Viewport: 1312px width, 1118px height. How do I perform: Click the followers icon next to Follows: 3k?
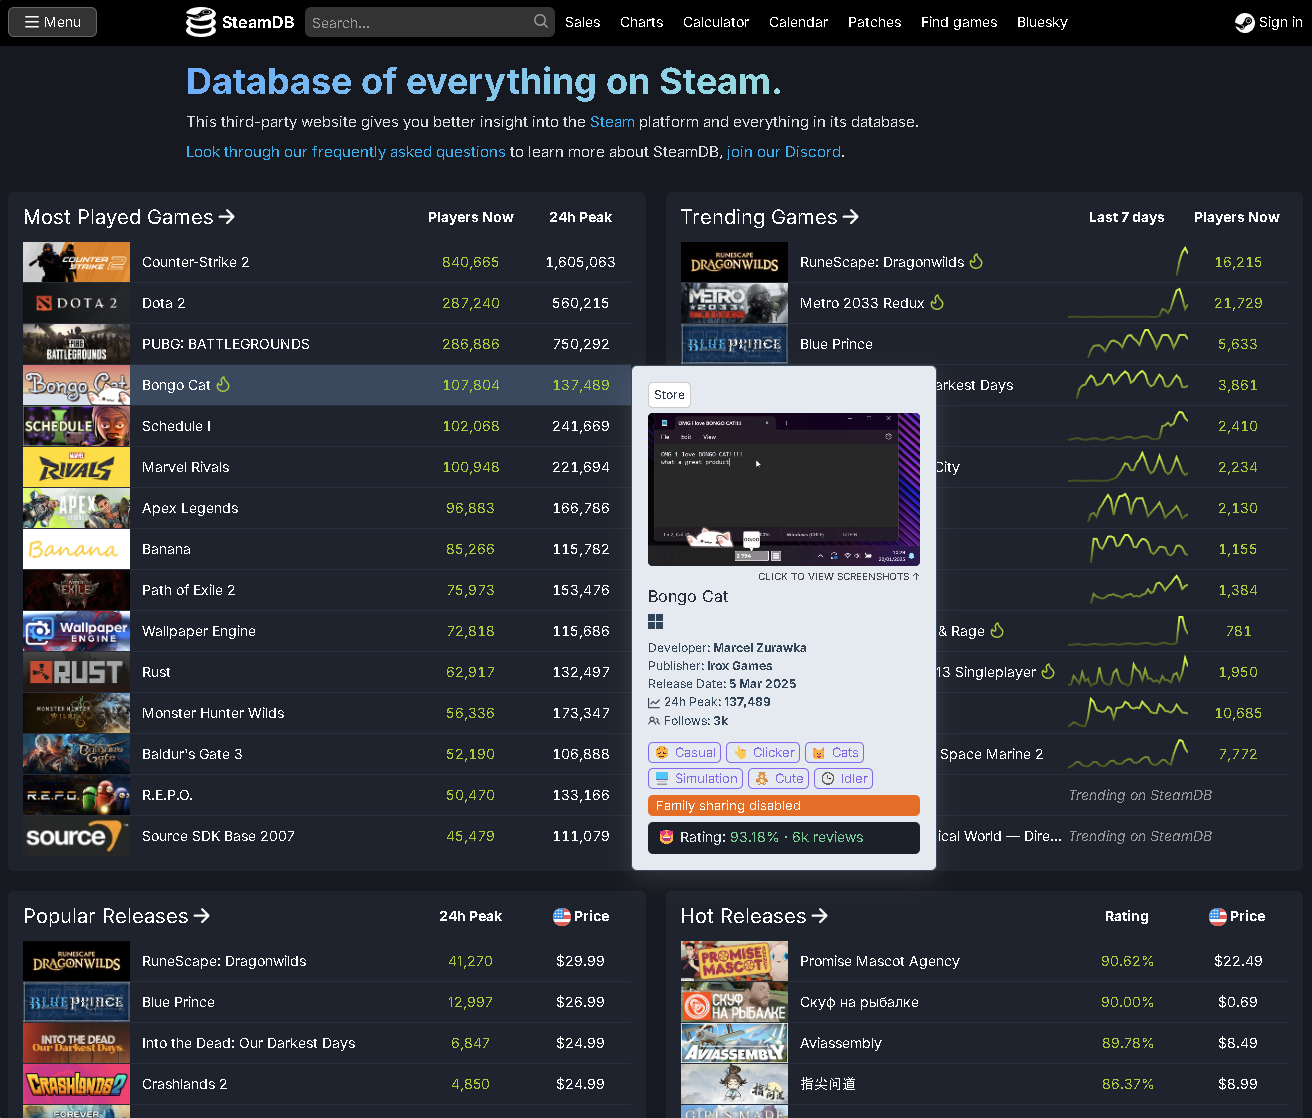pos(655,720)
